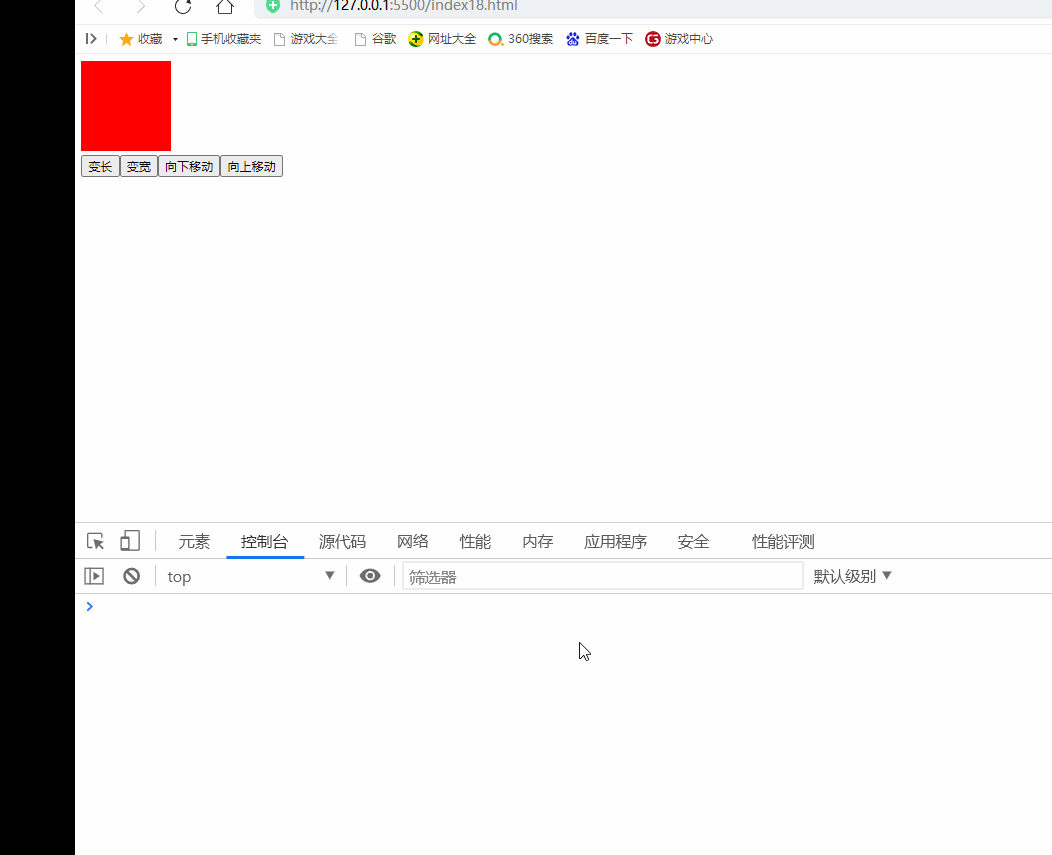Open 游戏大全 bookmark
1052x855 pixels.
coord(305,39)
